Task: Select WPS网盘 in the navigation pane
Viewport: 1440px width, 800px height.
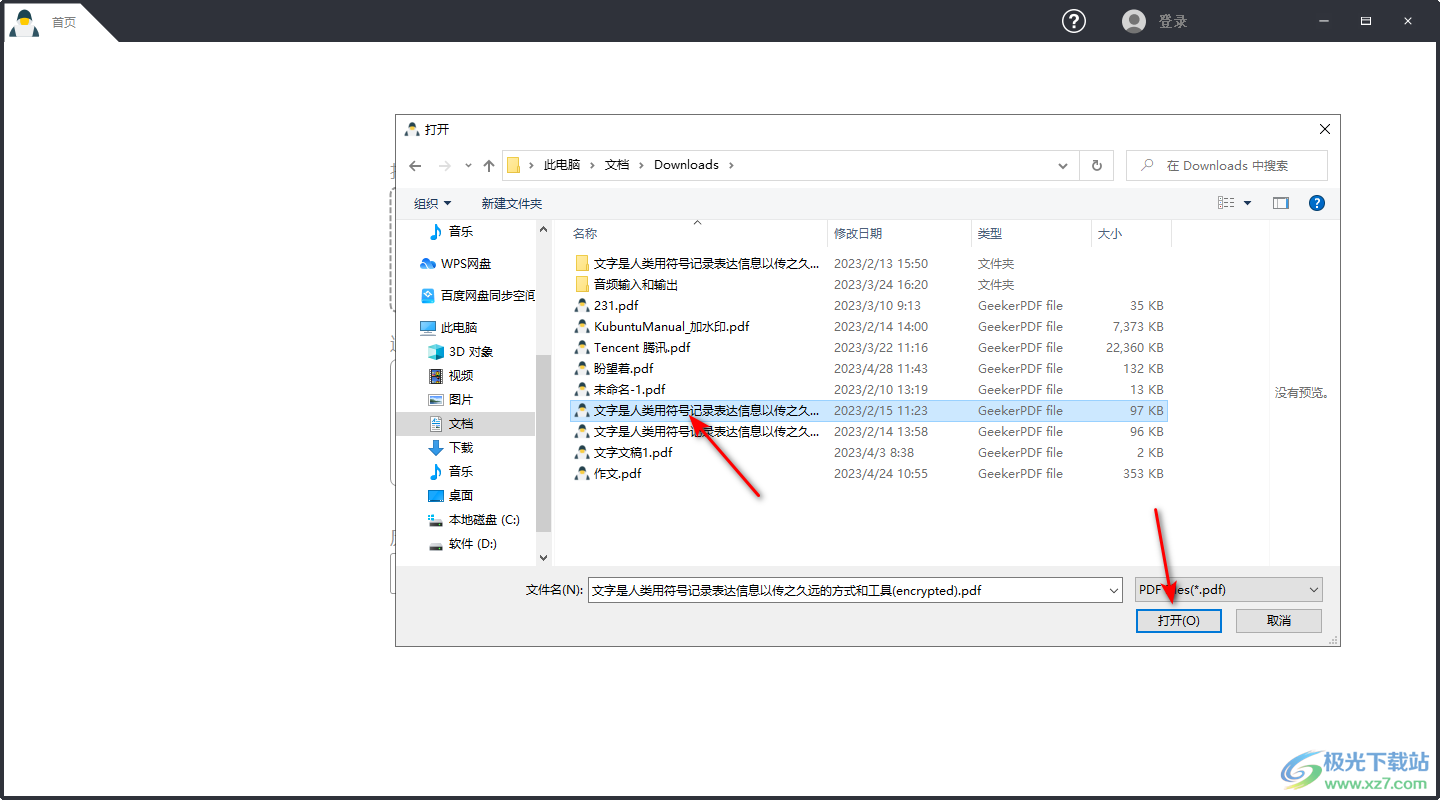Action: point(466,264)
